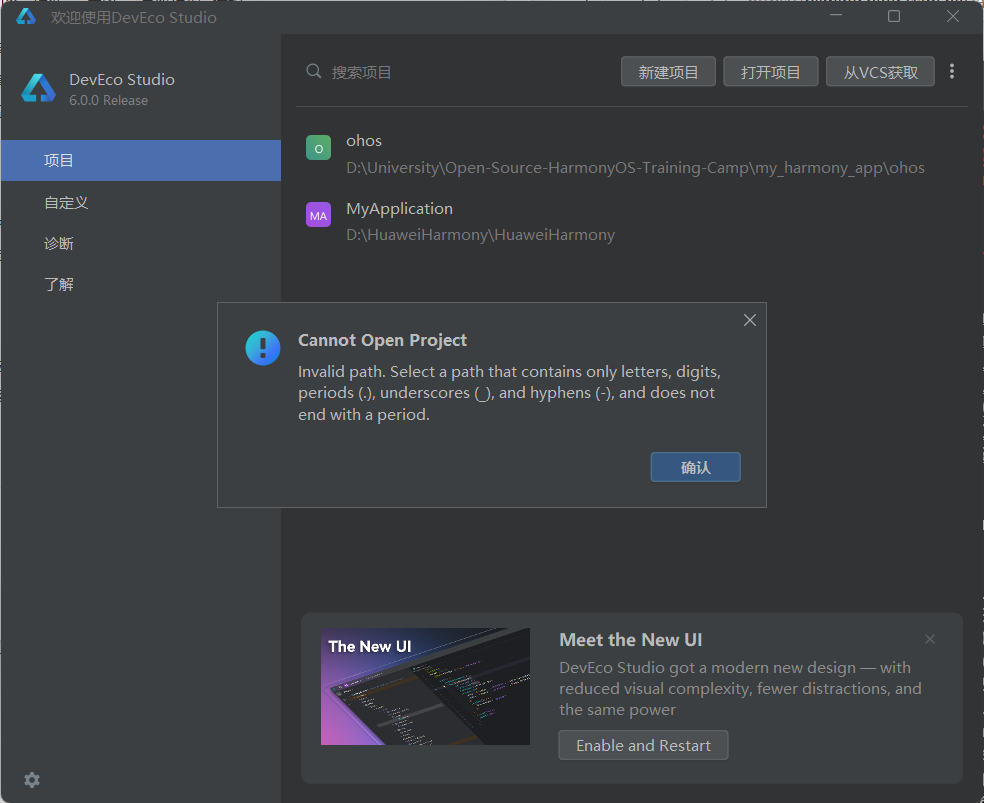Click Enable and Restart button
984x803 pixels.
(x=643, y=745)
